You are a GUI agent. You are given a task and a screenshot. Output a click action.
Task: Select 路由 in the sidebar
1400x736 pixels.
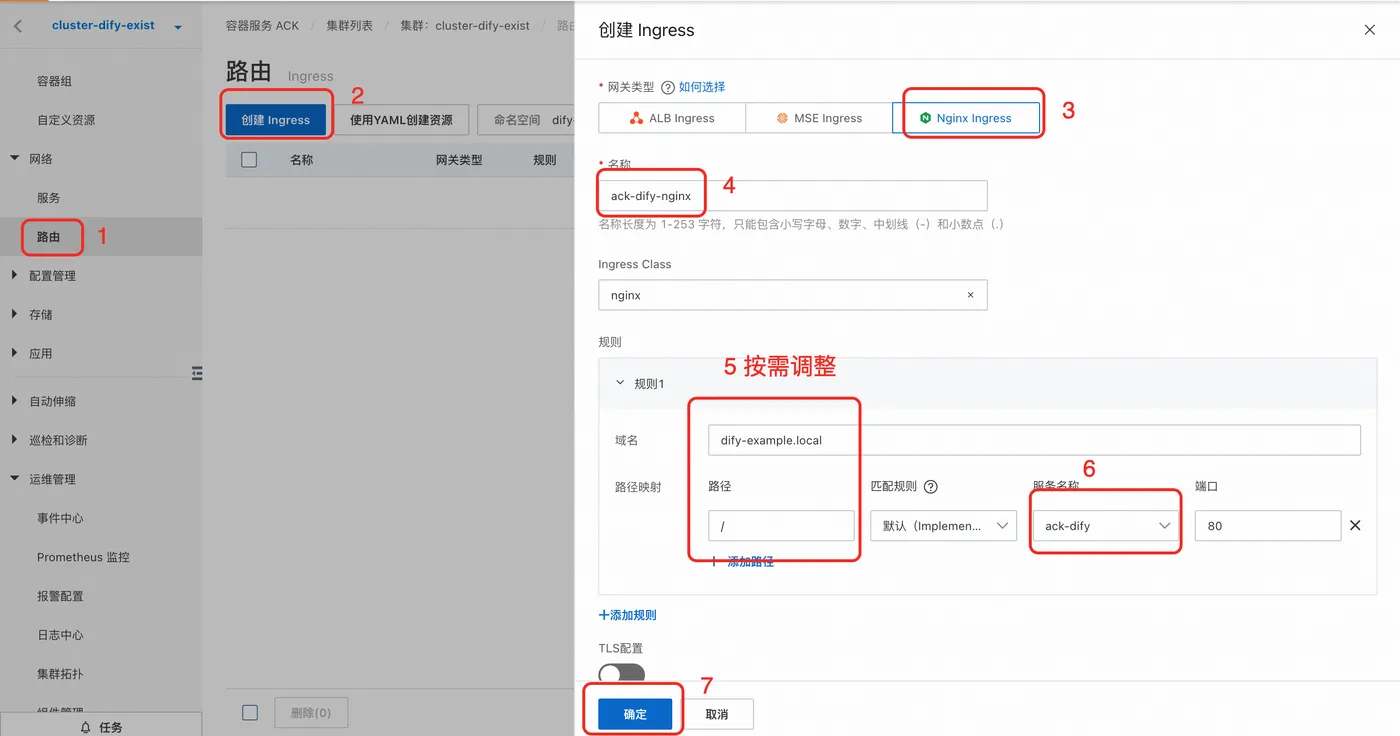(x=48, y=237)
